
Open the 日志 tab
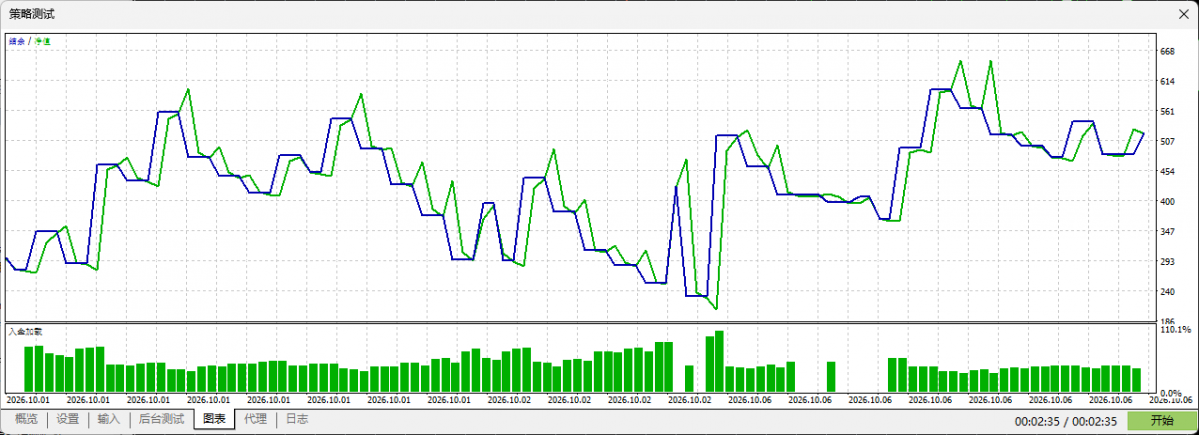click(297, 419)
